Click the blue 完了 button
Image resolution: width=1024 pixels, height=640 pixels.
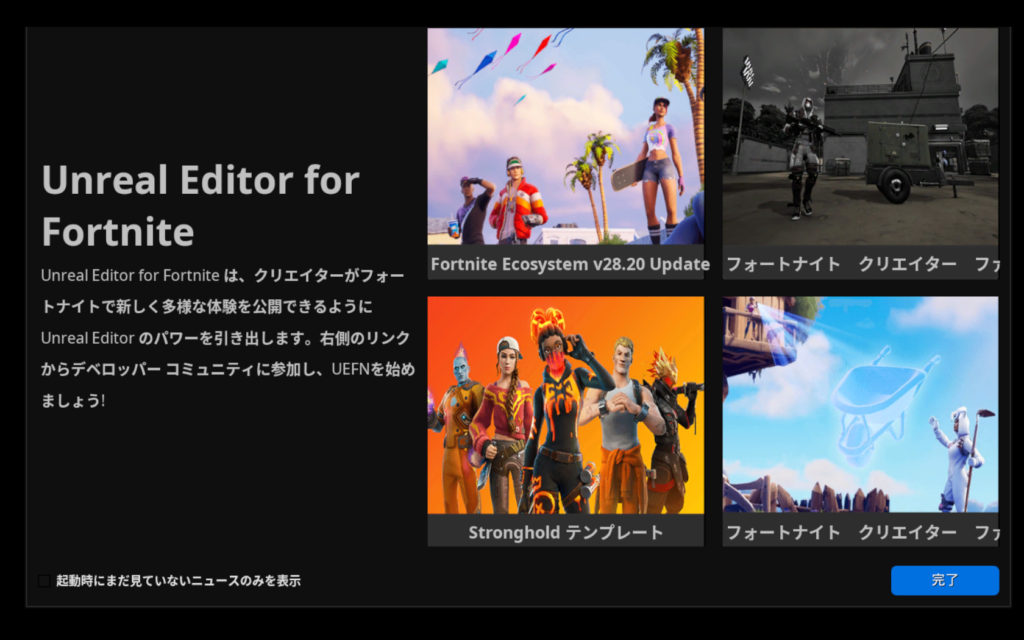(944, 580)
